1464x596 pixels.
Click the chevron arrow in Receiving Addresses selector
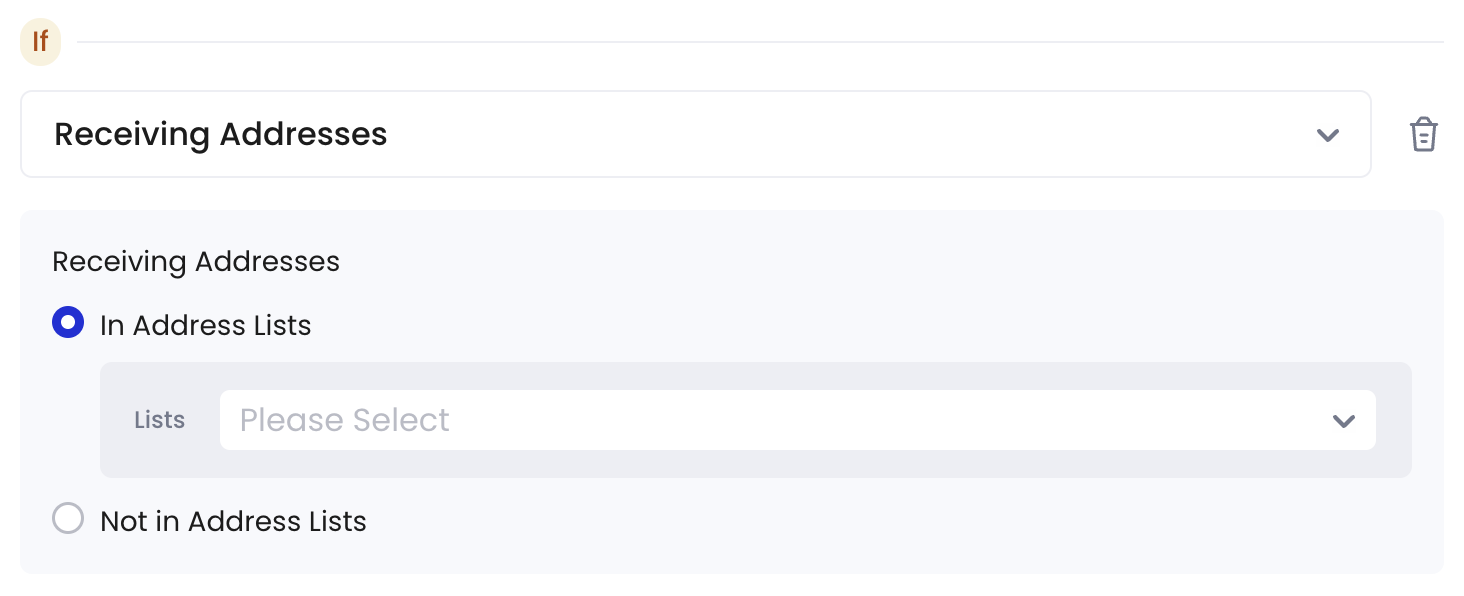pos(1327,135)
